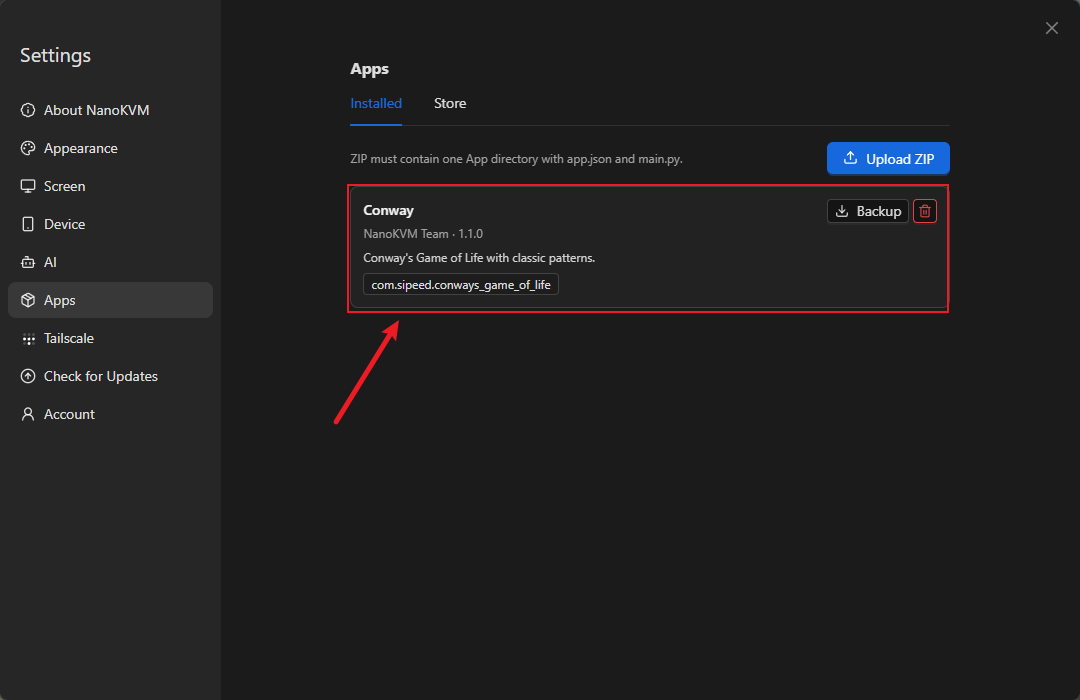Open Screen settings

[110, 186]
